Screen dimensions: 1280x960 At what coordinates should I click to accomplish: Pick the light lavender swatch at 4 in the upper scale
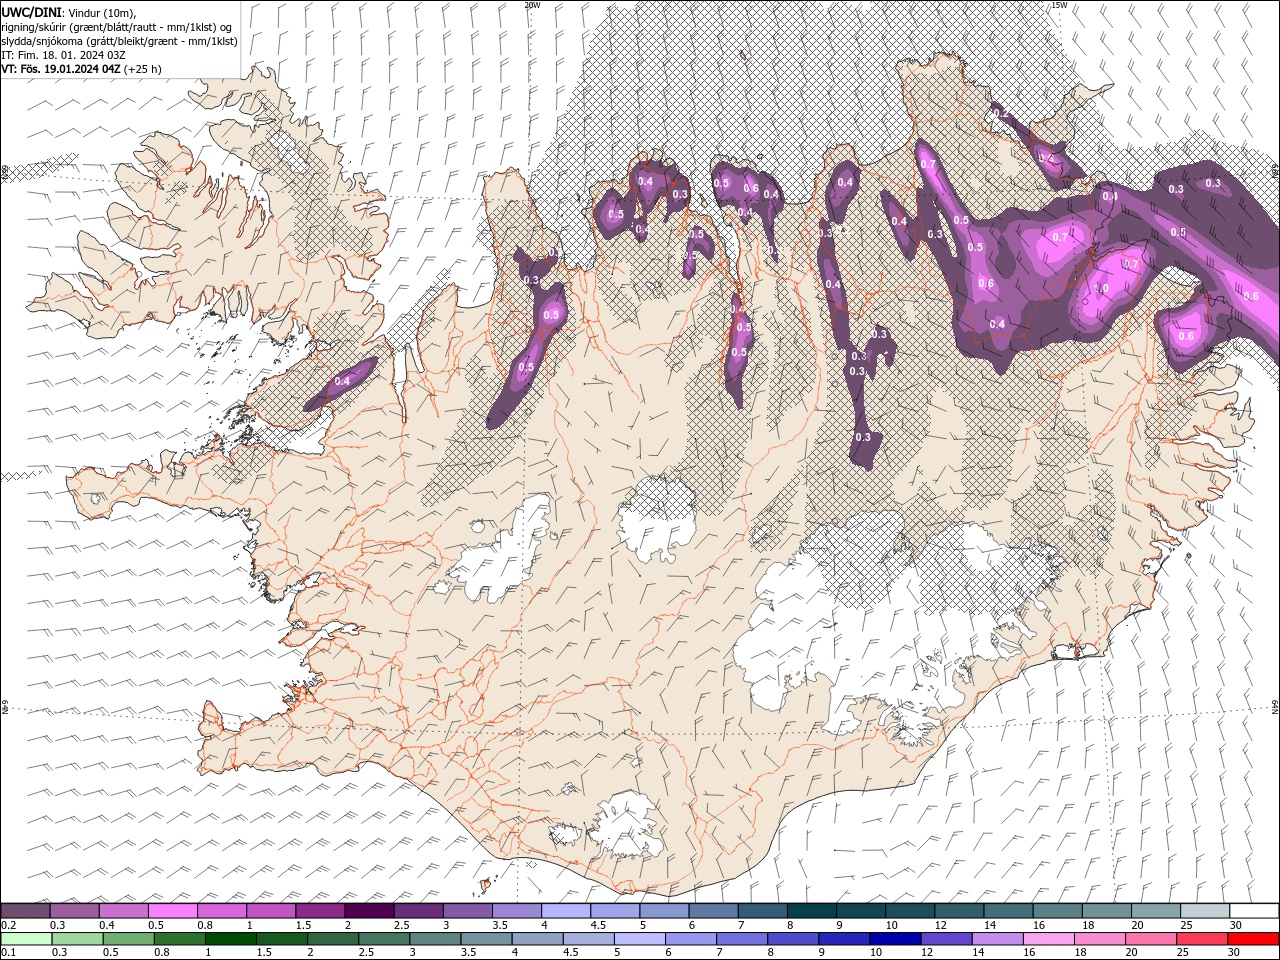(x=565, y=911)
